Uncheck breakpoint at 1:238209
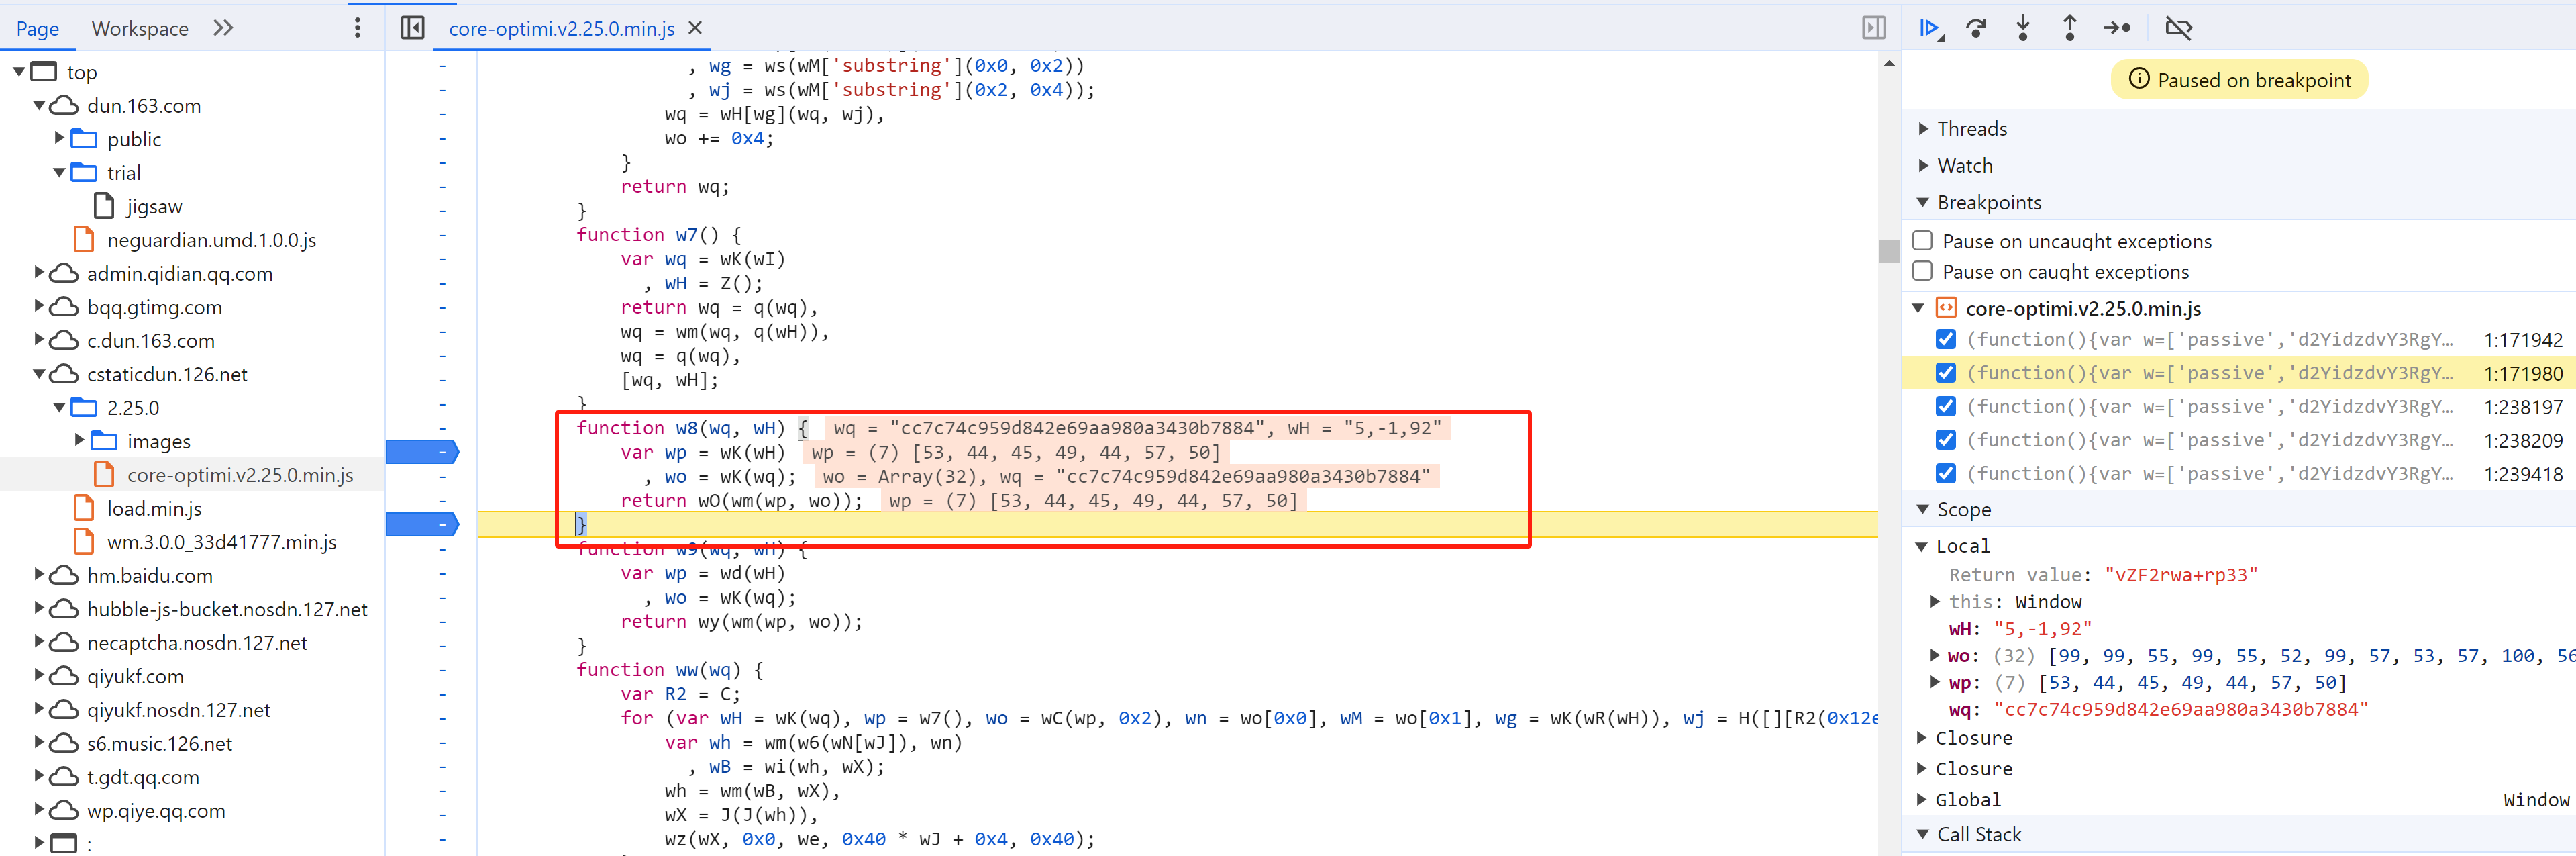 1945,440
